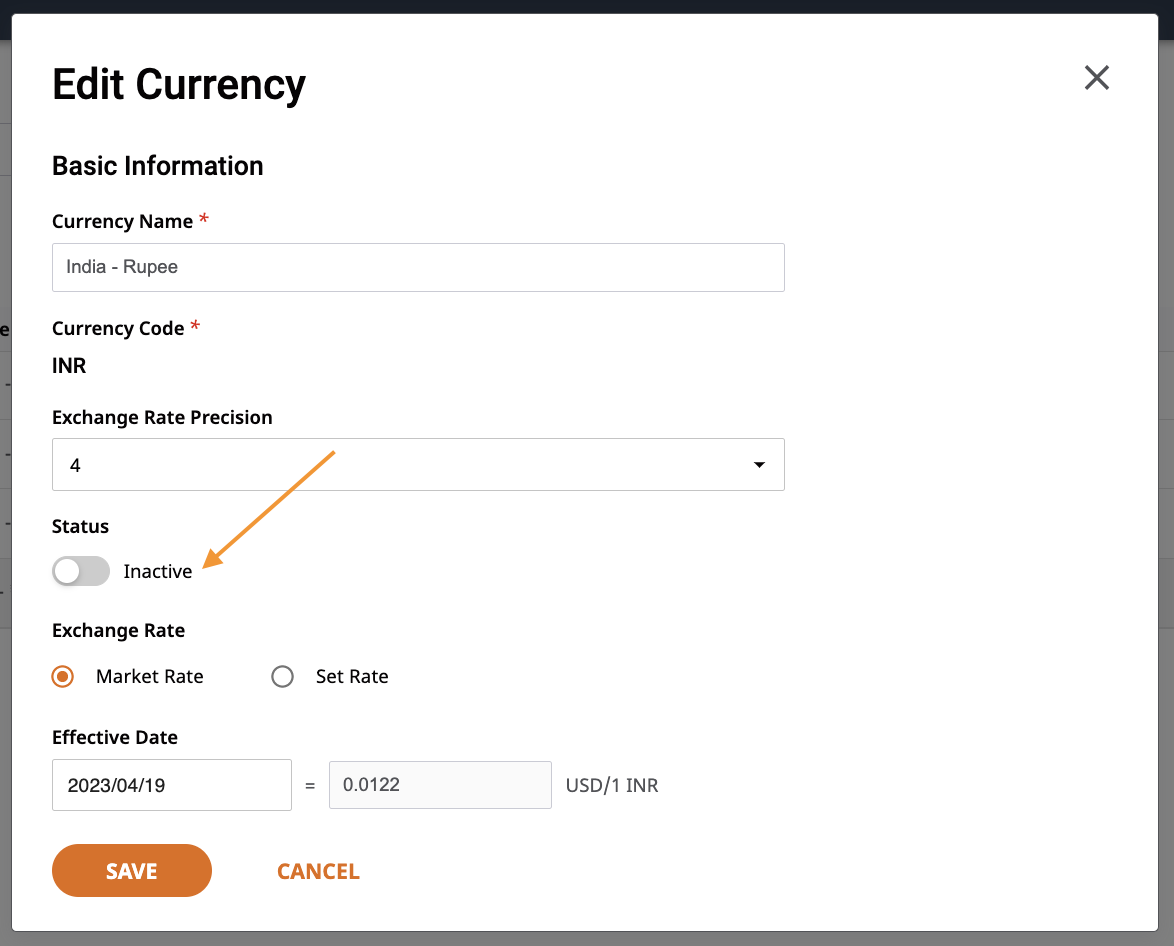Screen dimensions: 1174x946
Task: Click the Market Rate label text
Action: pos(150,676)
